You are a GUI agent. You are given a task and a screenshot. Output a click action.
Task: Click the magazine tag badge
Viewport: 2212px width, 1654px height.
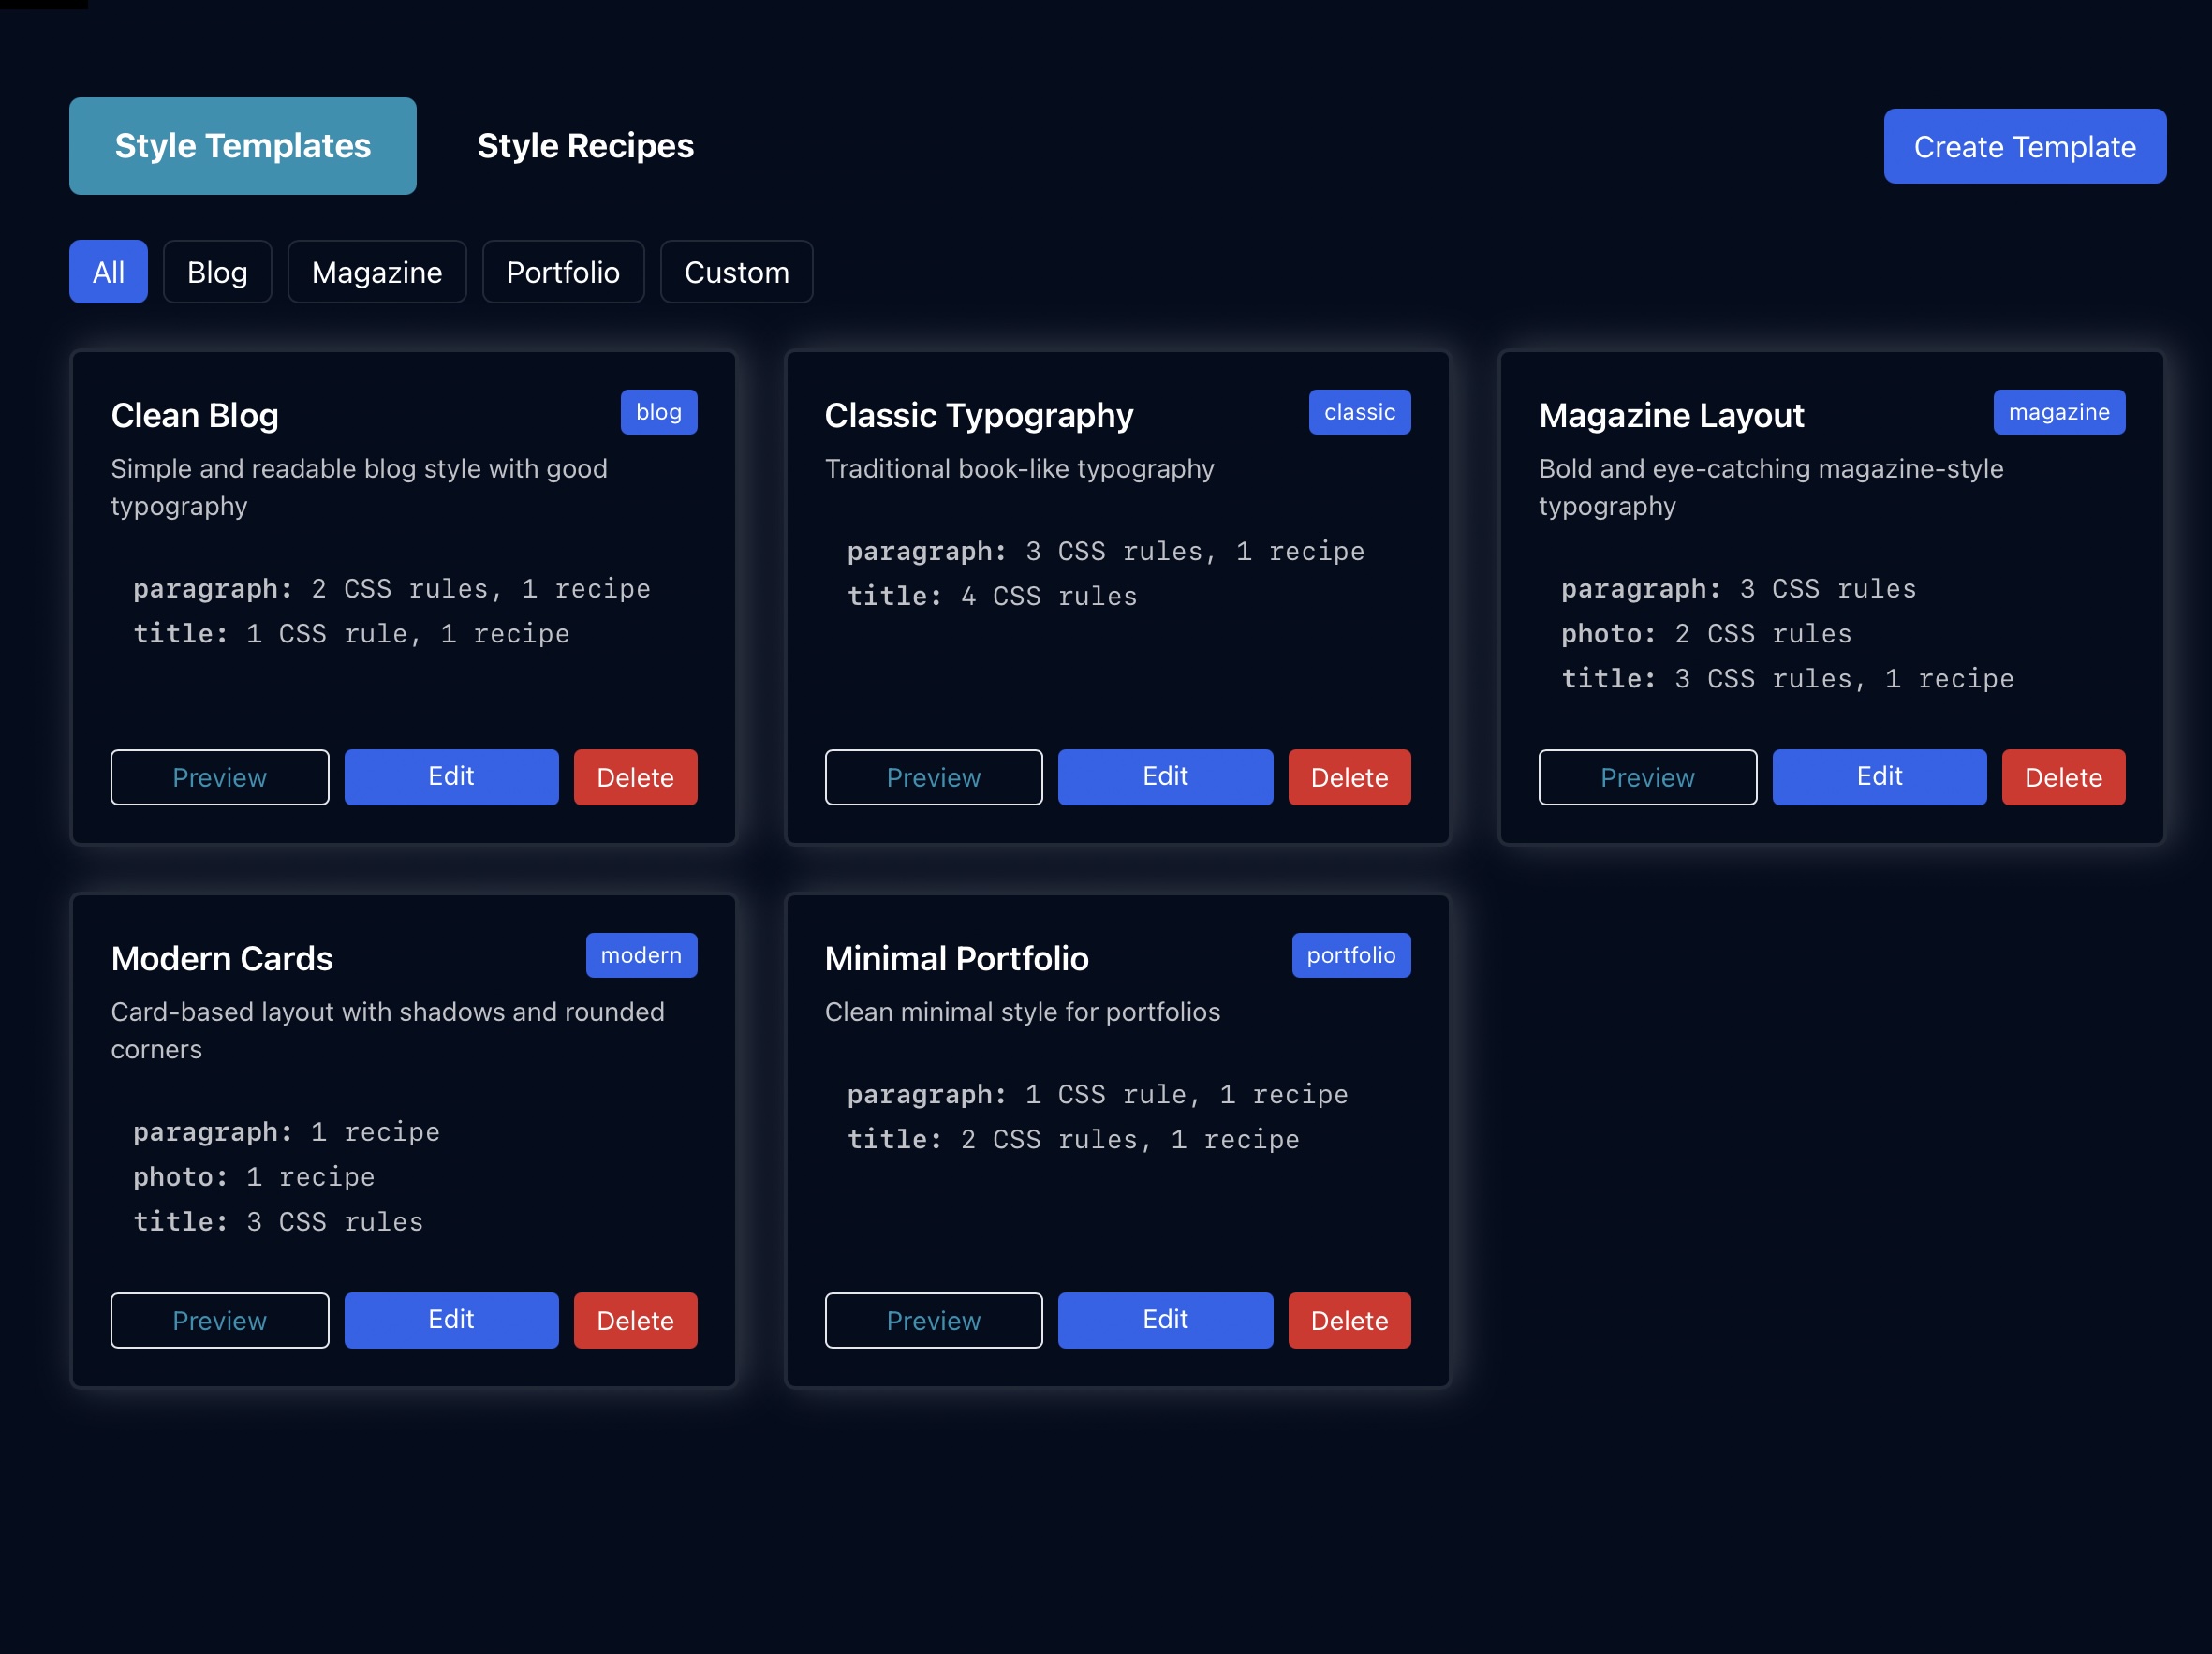click(x=2058, y=412)
